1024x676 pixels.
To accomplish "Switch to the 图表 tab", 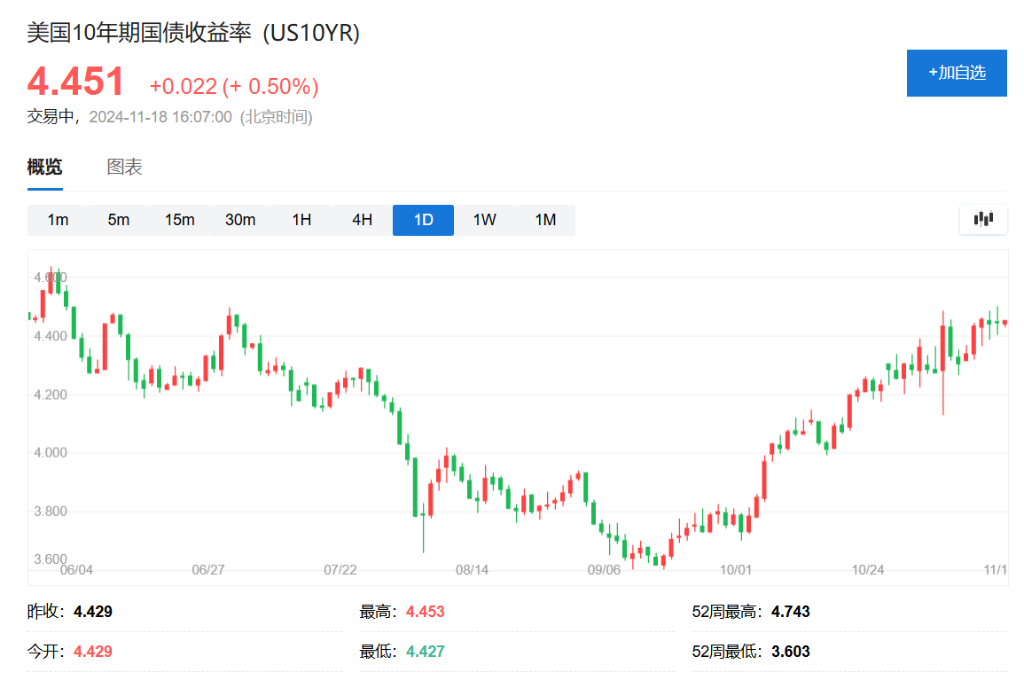I will (124, 167).
